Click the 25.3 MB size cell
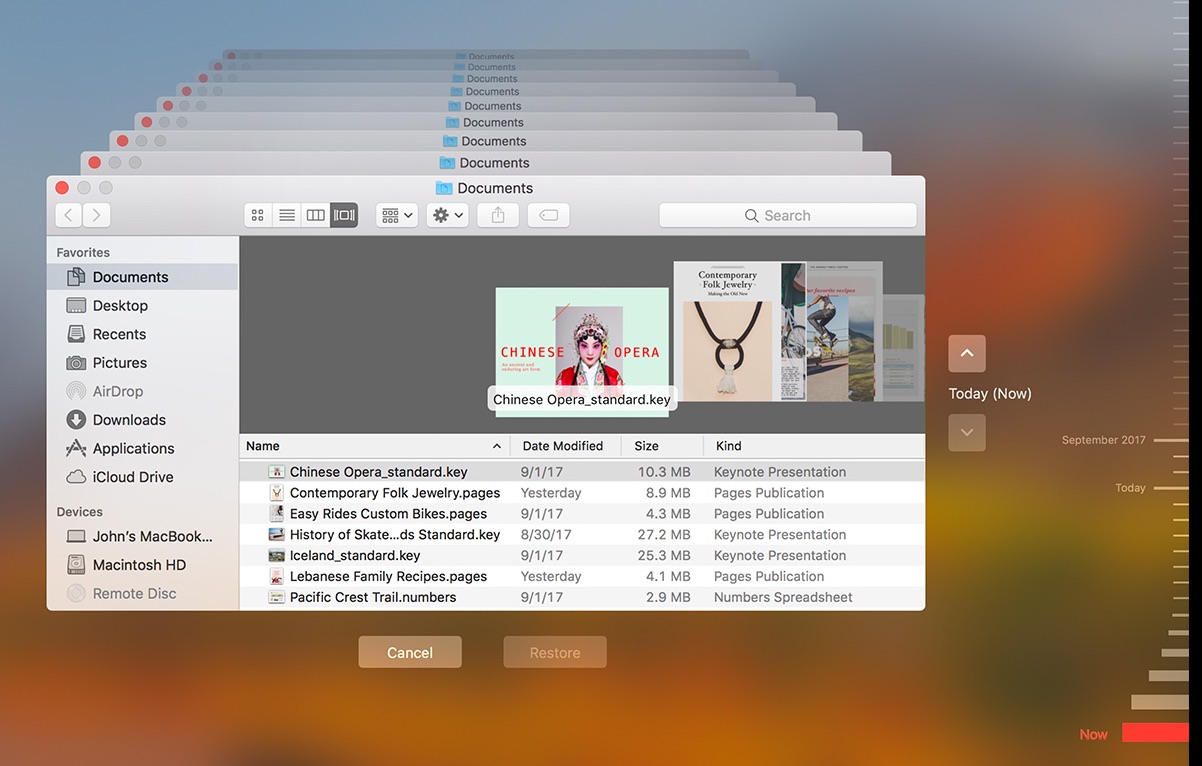Image resolution: width=1202 pixels, height=766 pixels. [664, 556]
